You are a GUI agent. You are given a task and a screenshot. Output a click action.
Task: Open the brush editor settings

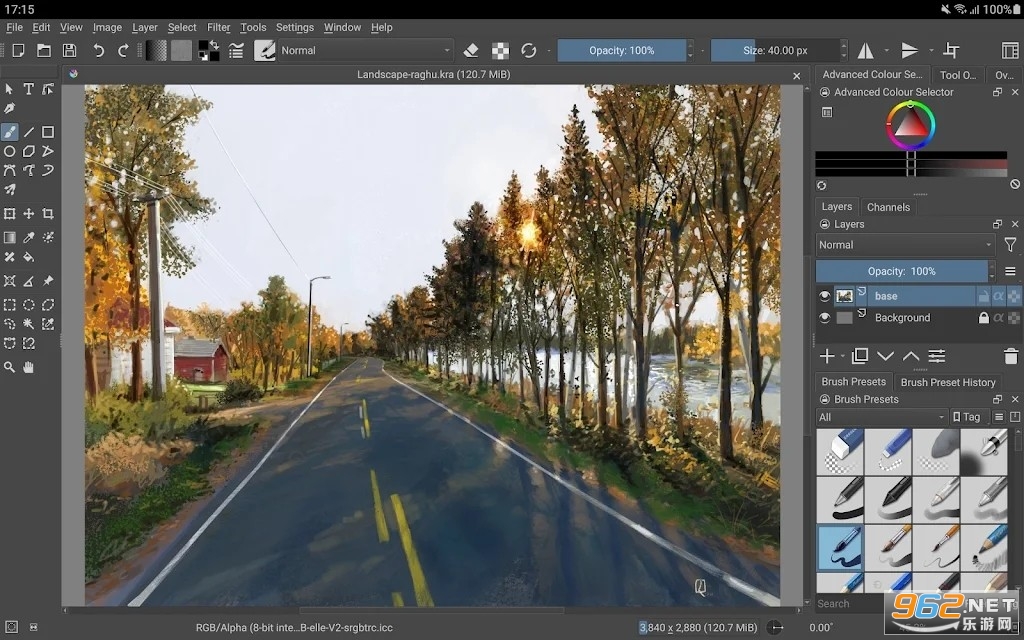236,50
